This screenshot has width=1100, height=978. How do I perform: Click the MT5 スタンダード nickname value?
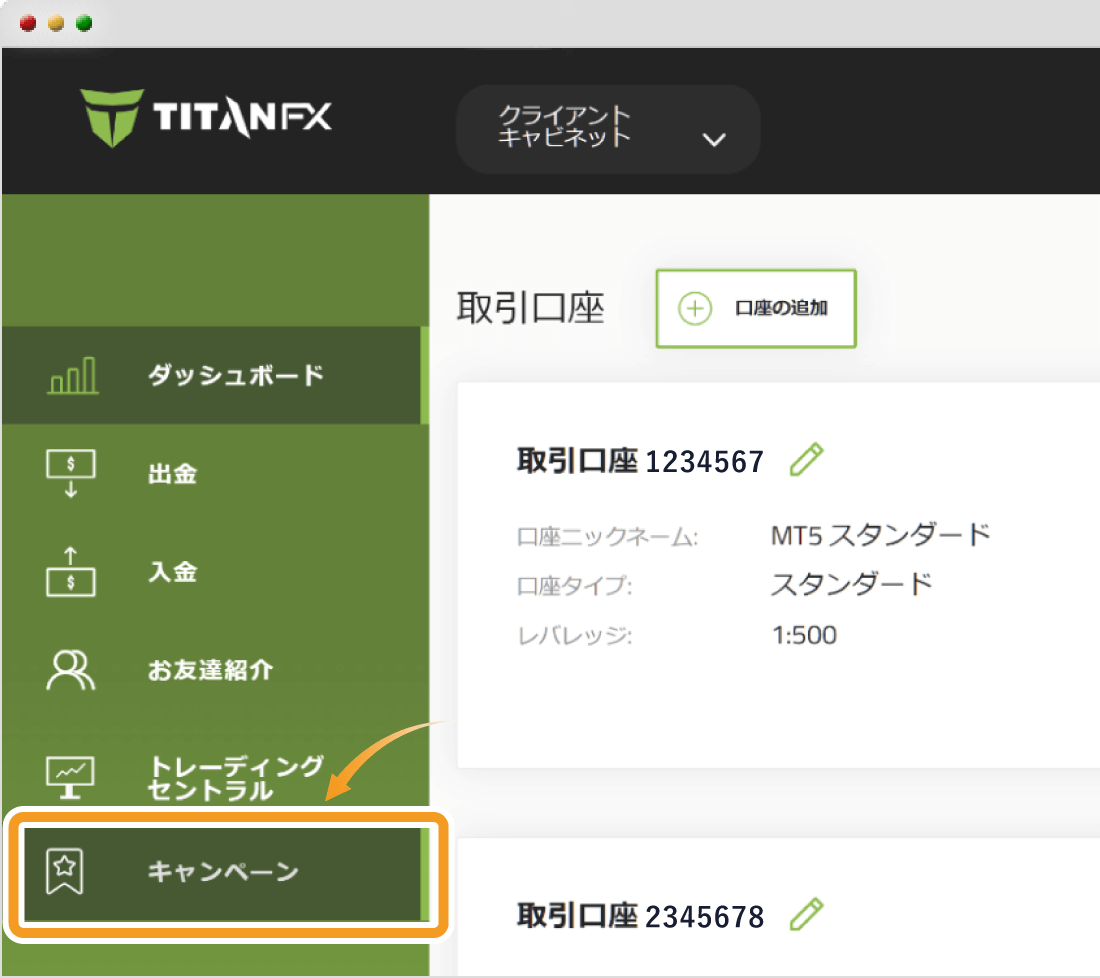click(x=880, y=535)
